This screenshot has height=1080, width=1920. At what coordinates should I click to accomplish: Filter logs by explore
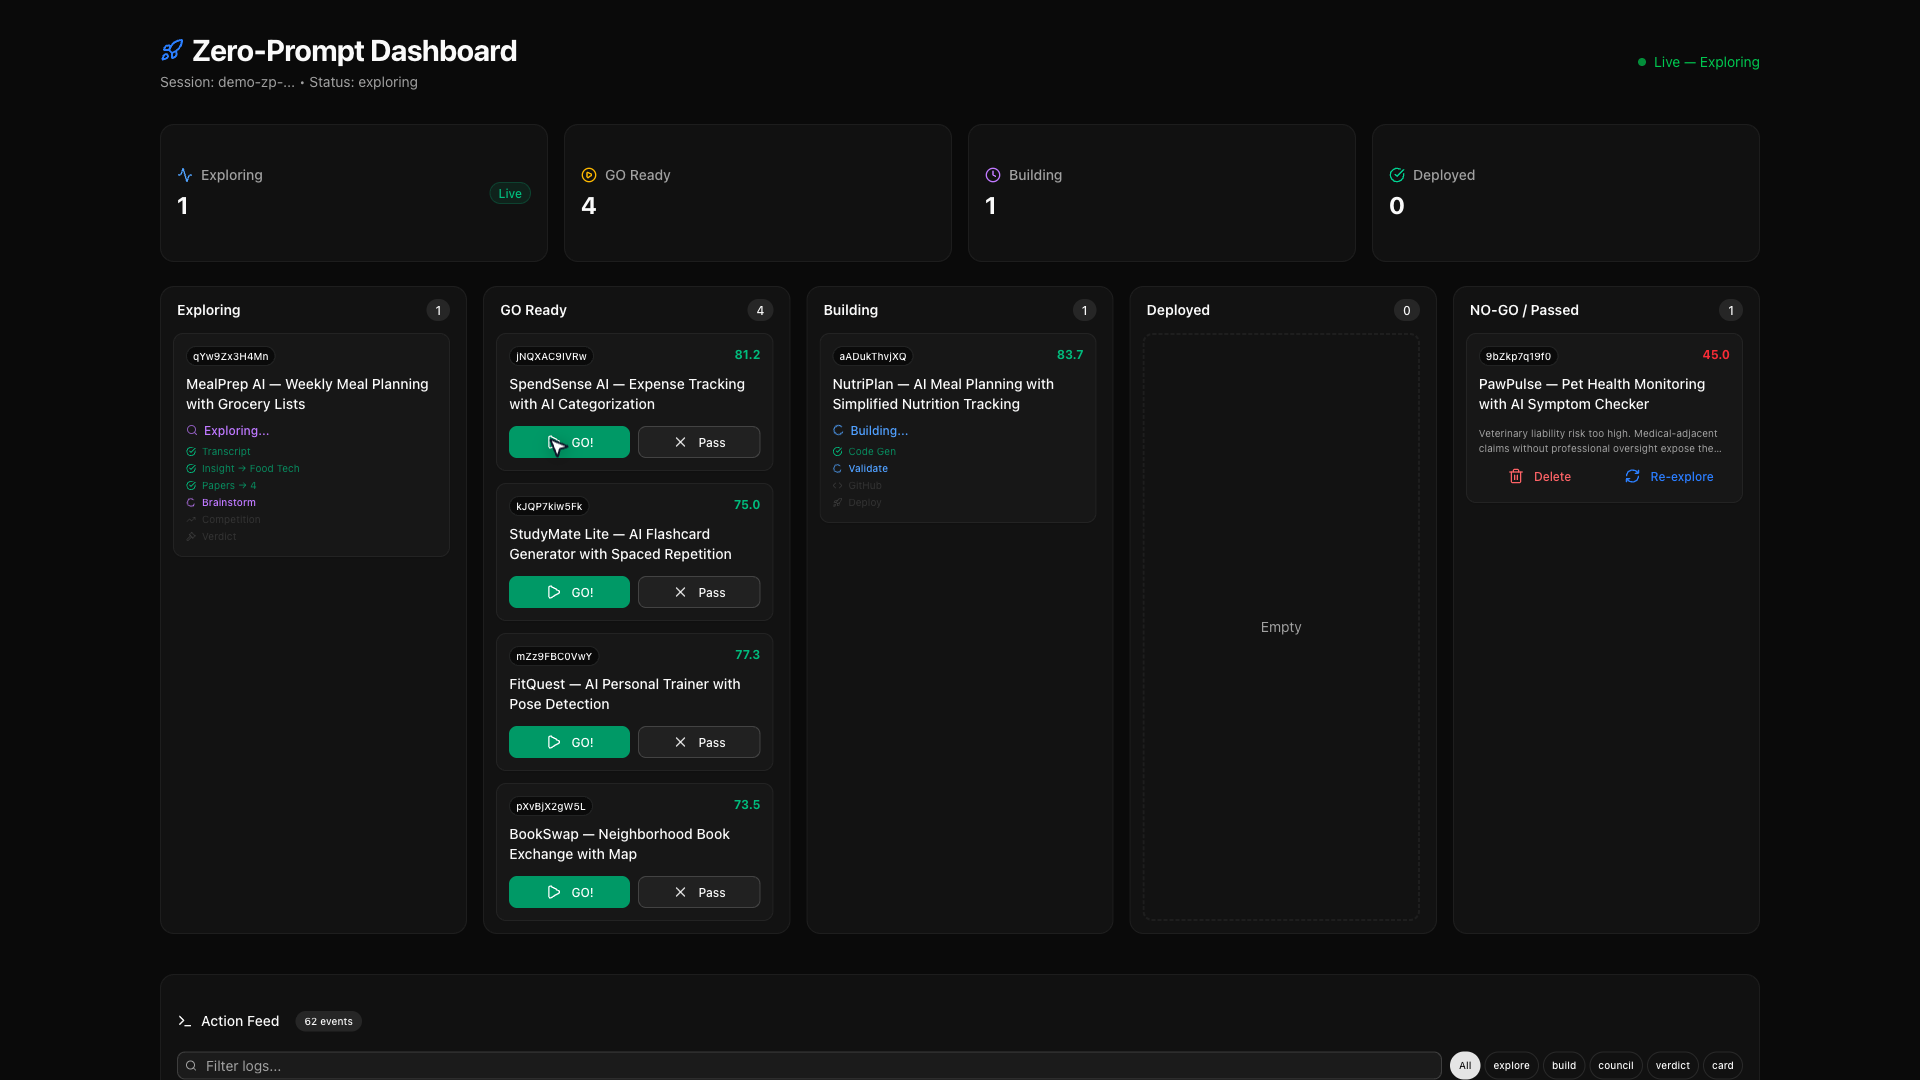tap(1511, 1066)
